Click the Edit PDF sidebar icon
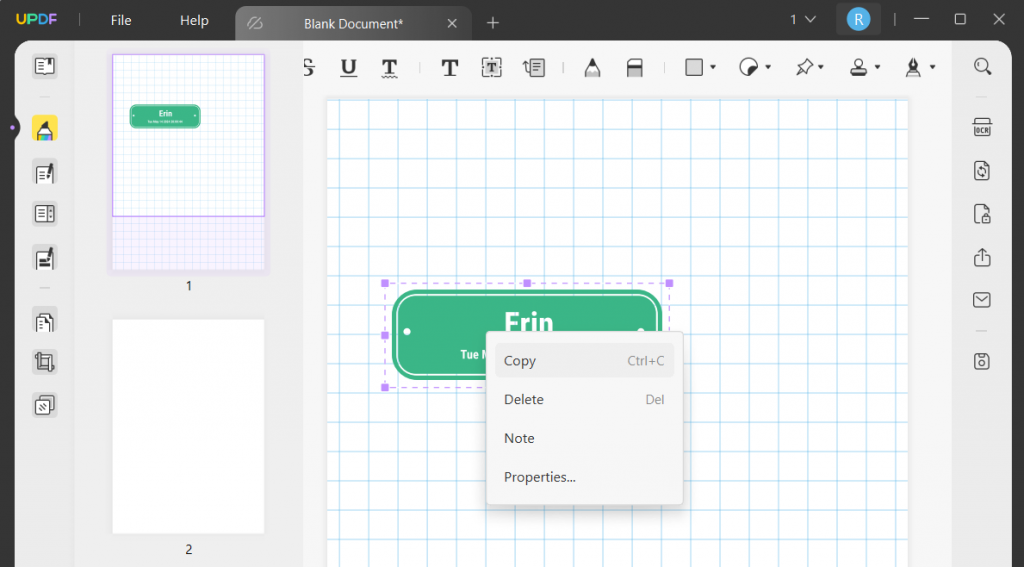 pyautogui.click(x=44, y=172)
